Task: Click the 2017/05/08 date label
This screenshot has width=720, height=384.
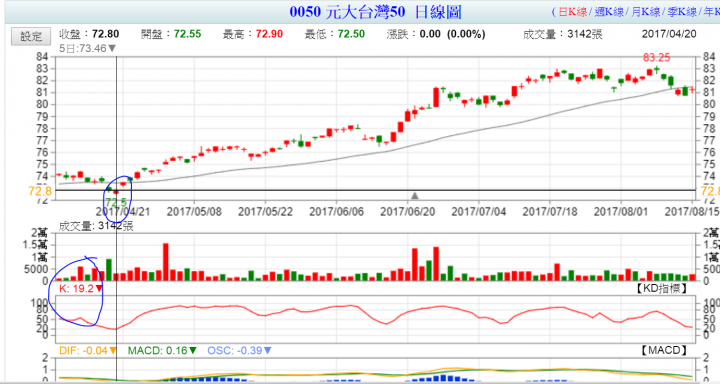Action: (x=194, y=212)
